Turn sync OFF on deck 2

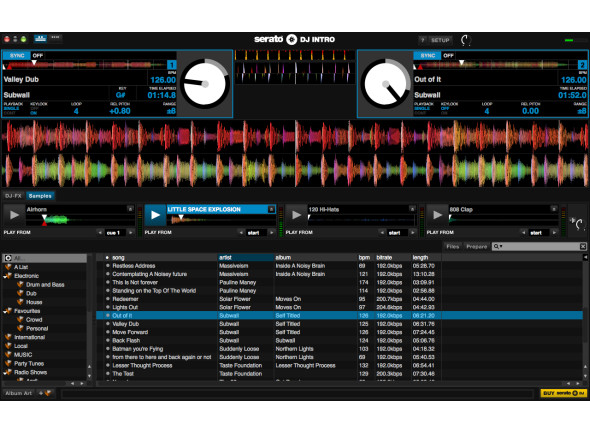click(448, 55)
